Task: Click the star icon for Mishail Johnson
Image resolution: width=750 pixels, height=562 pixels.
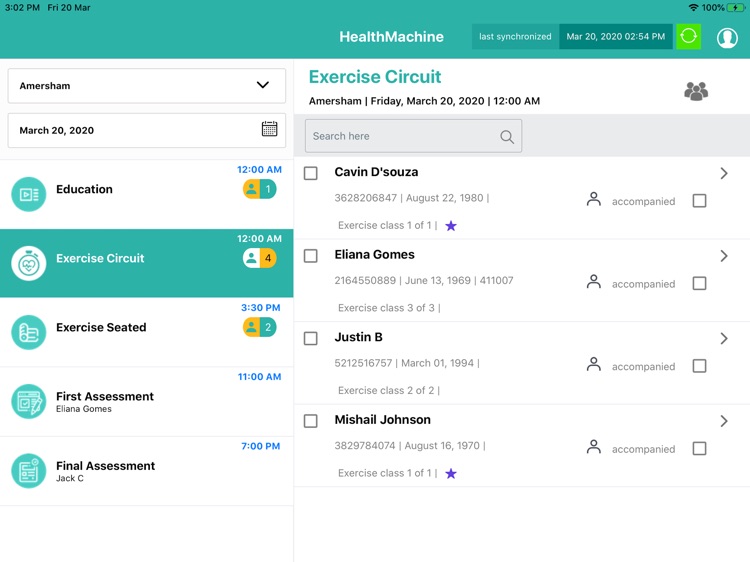Action: (451, 474)
